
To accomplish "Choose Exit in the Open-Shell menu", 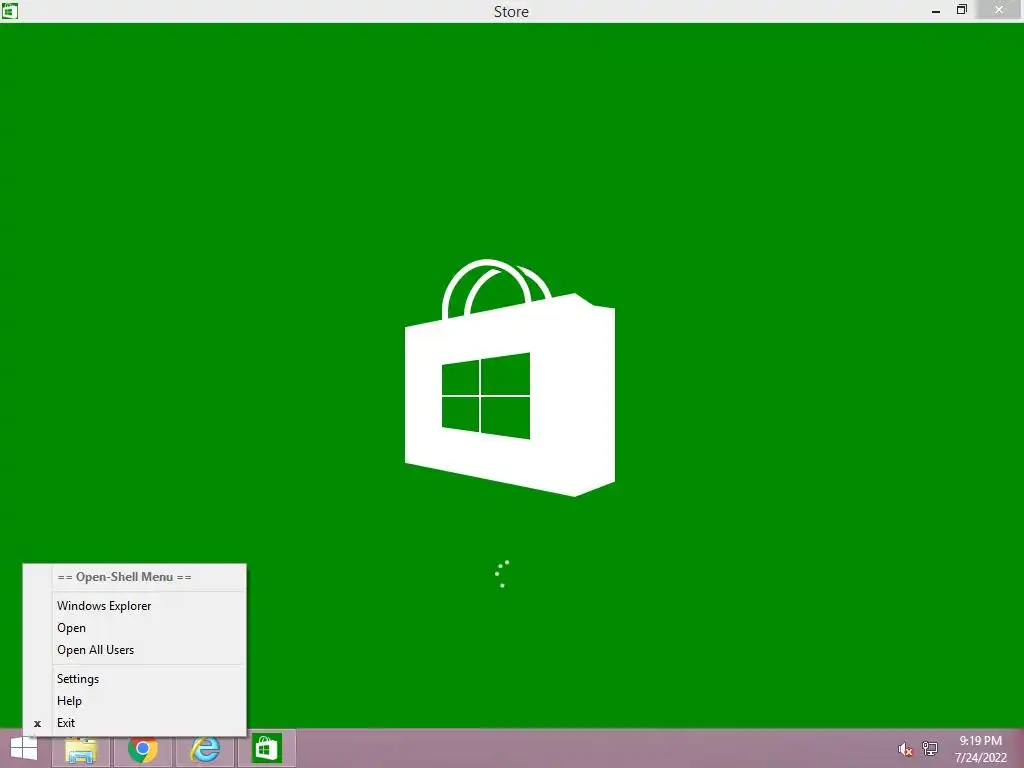I will coord(135,723).
